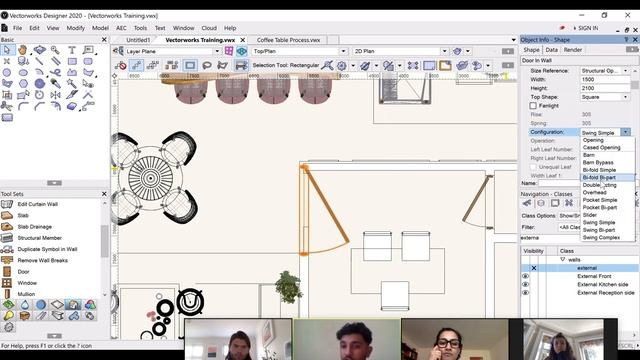The image size is (640, 360).
Task: Click the Slab tool icon in Tool Sets
Action: (7, 215)
